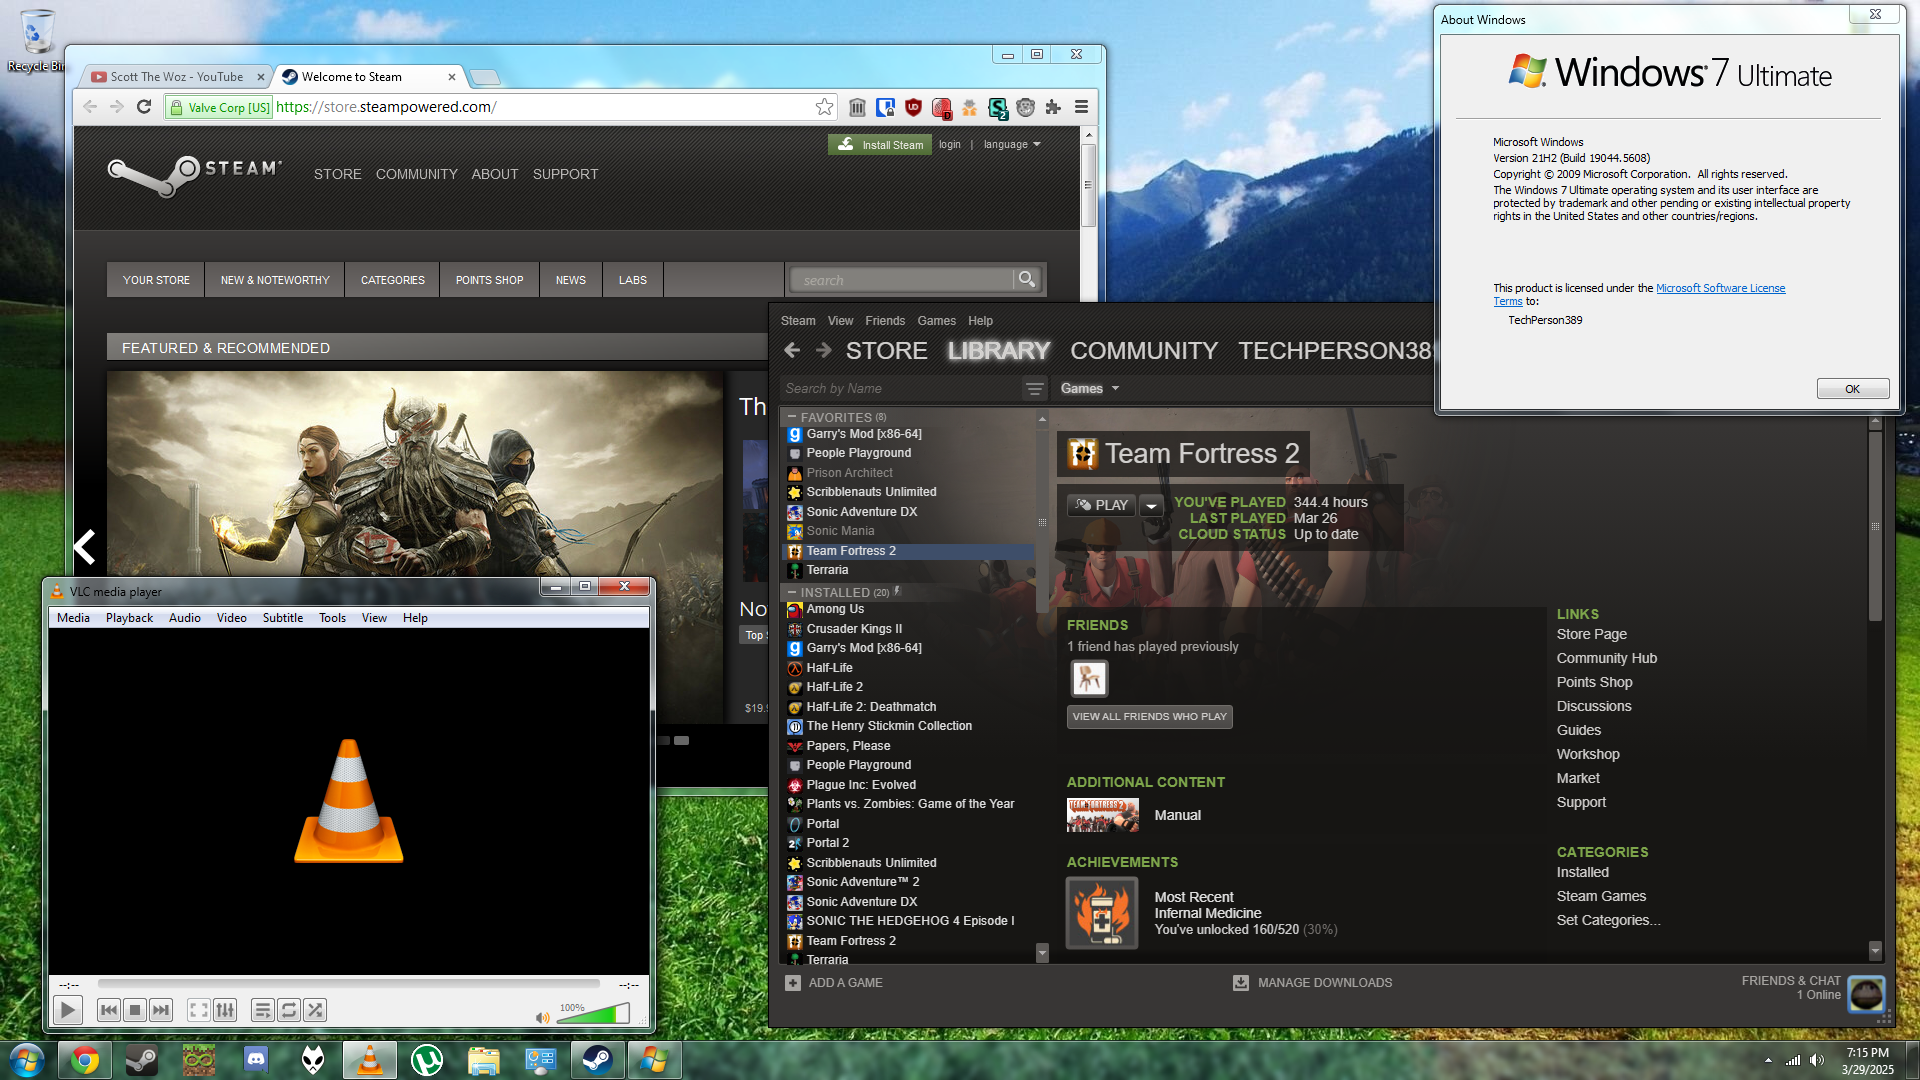Click the MANAGE DOWNLOADS icon
The height and width of the screenshot is (1080, 1920).
[x=1241, y=983]
